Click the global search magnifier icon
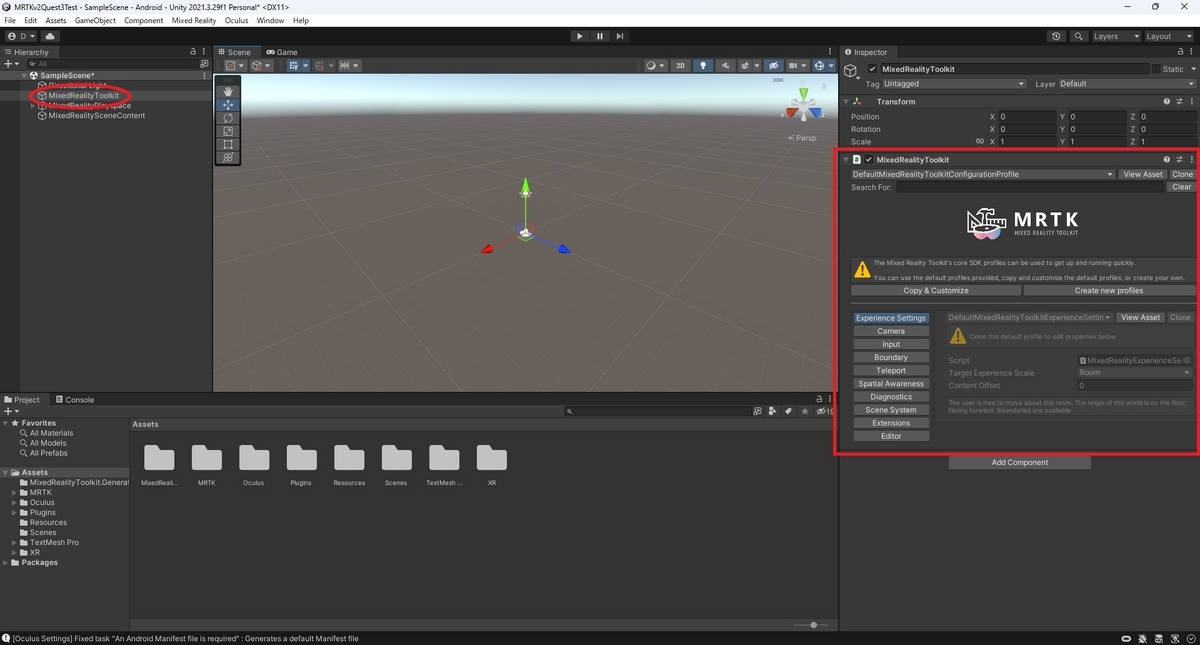 [1079, 36]
